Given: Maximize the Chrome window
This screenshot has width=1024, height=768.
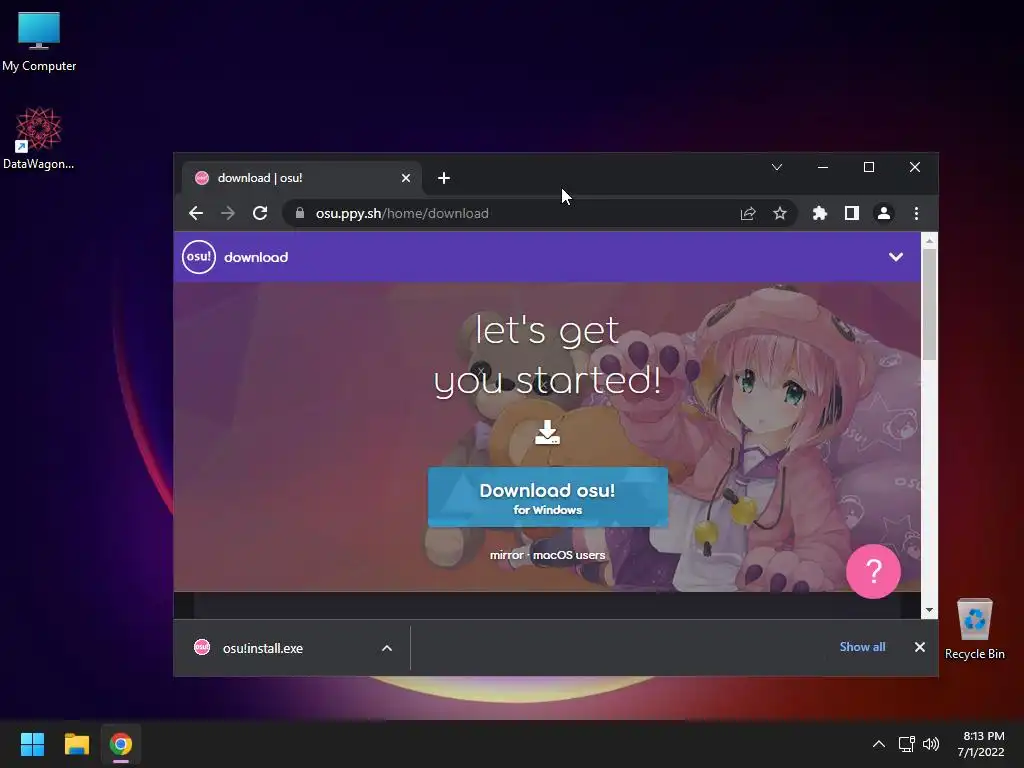Looking at the screenshot, I should tap(869, 167).
